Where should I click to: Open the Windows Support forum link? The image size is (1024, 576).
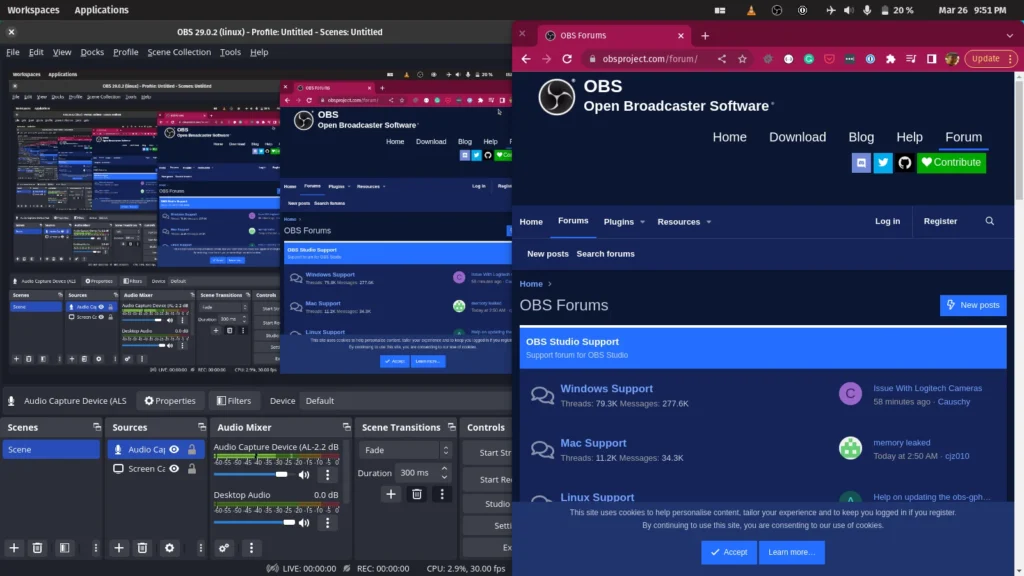pos(606,389)
